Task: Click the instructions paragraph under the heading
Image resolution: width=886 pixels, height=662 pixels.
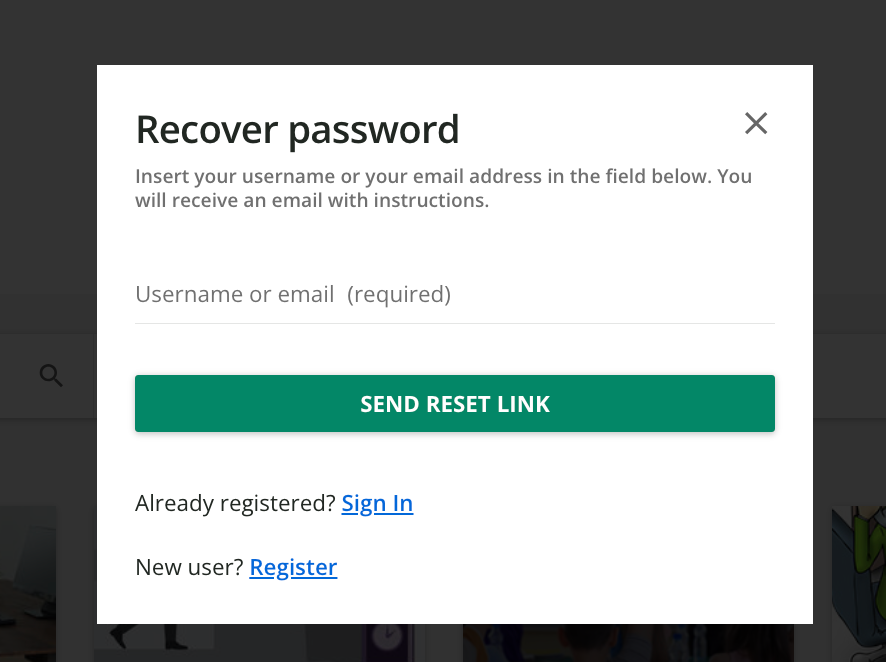Action: (443, 188)
